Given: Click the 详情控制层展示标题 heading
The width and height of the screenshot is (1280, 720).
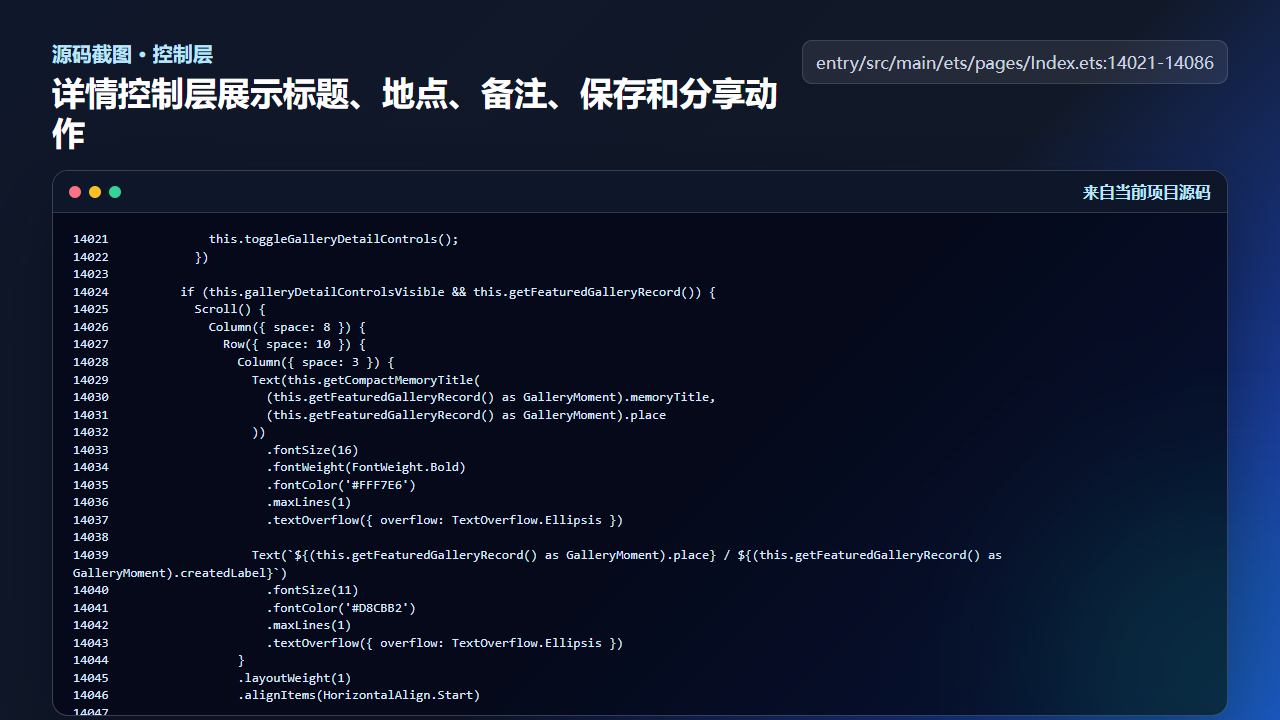Looking at the screenshot, I should coord(415,113).
